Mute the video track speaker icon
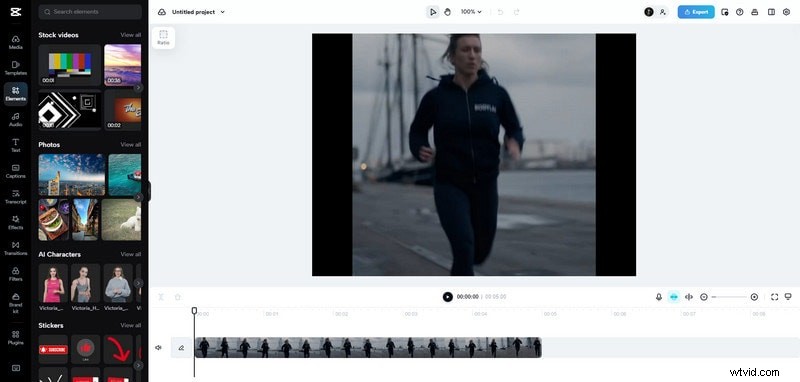 [159, 348]
